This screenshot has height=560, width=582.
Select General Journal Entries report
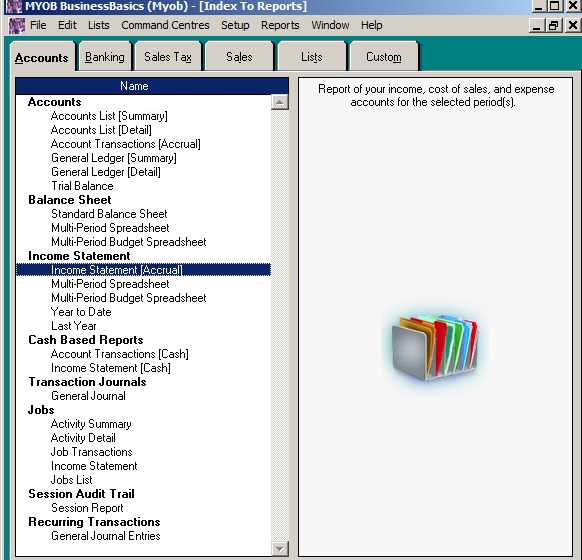point(106,536)
